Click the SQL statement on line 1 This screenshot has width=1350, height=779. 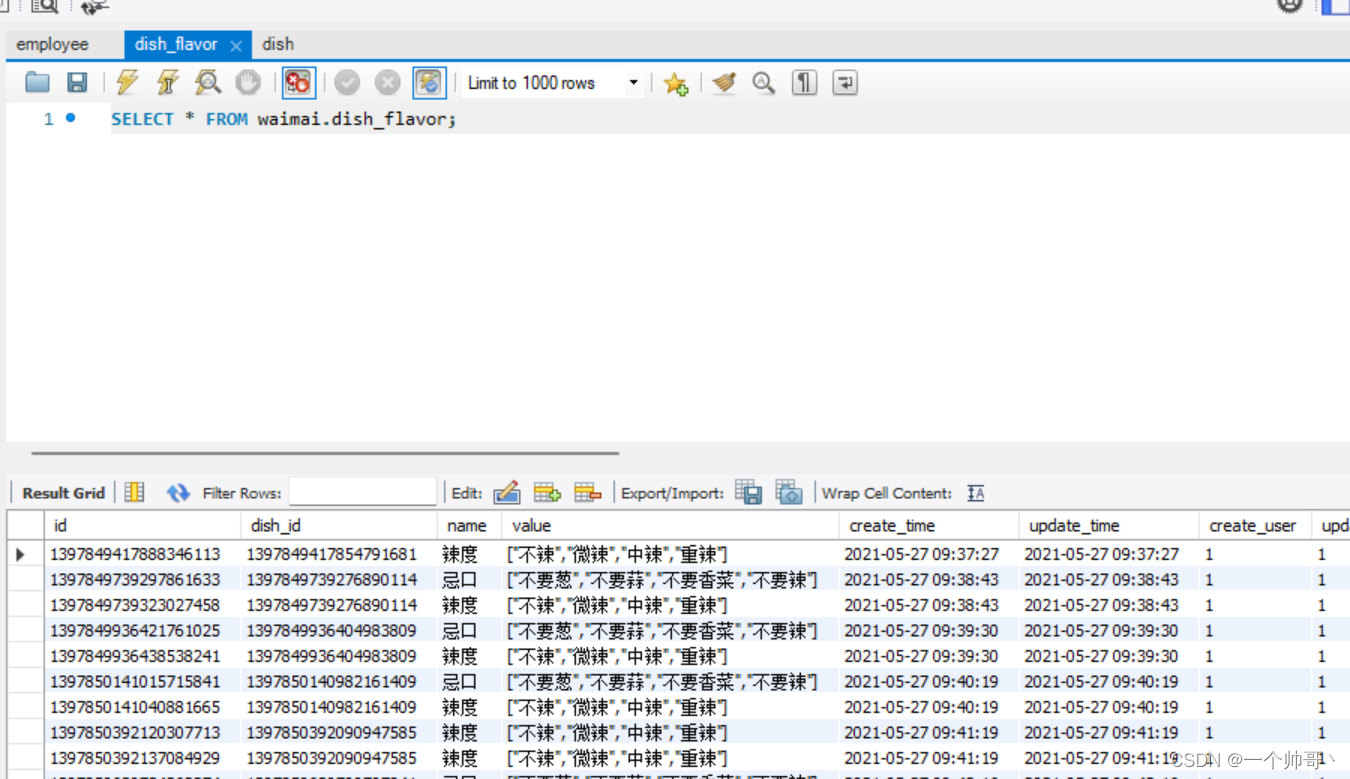click(283, 119)
